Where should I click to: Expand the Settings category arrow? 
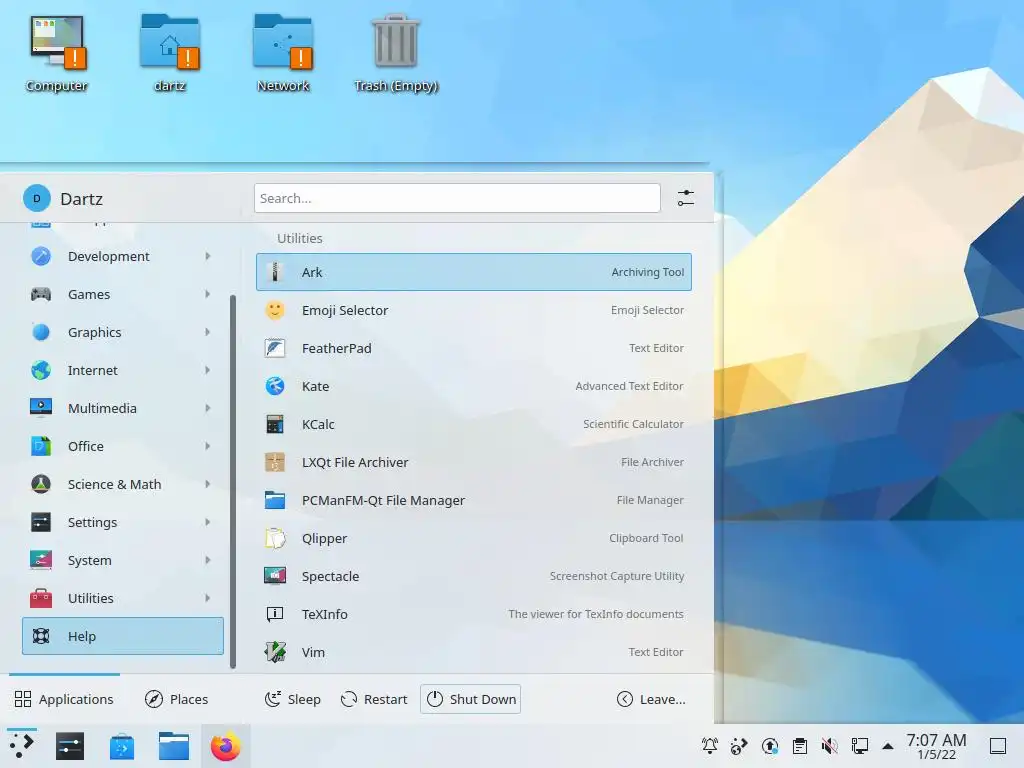point(208,522)
